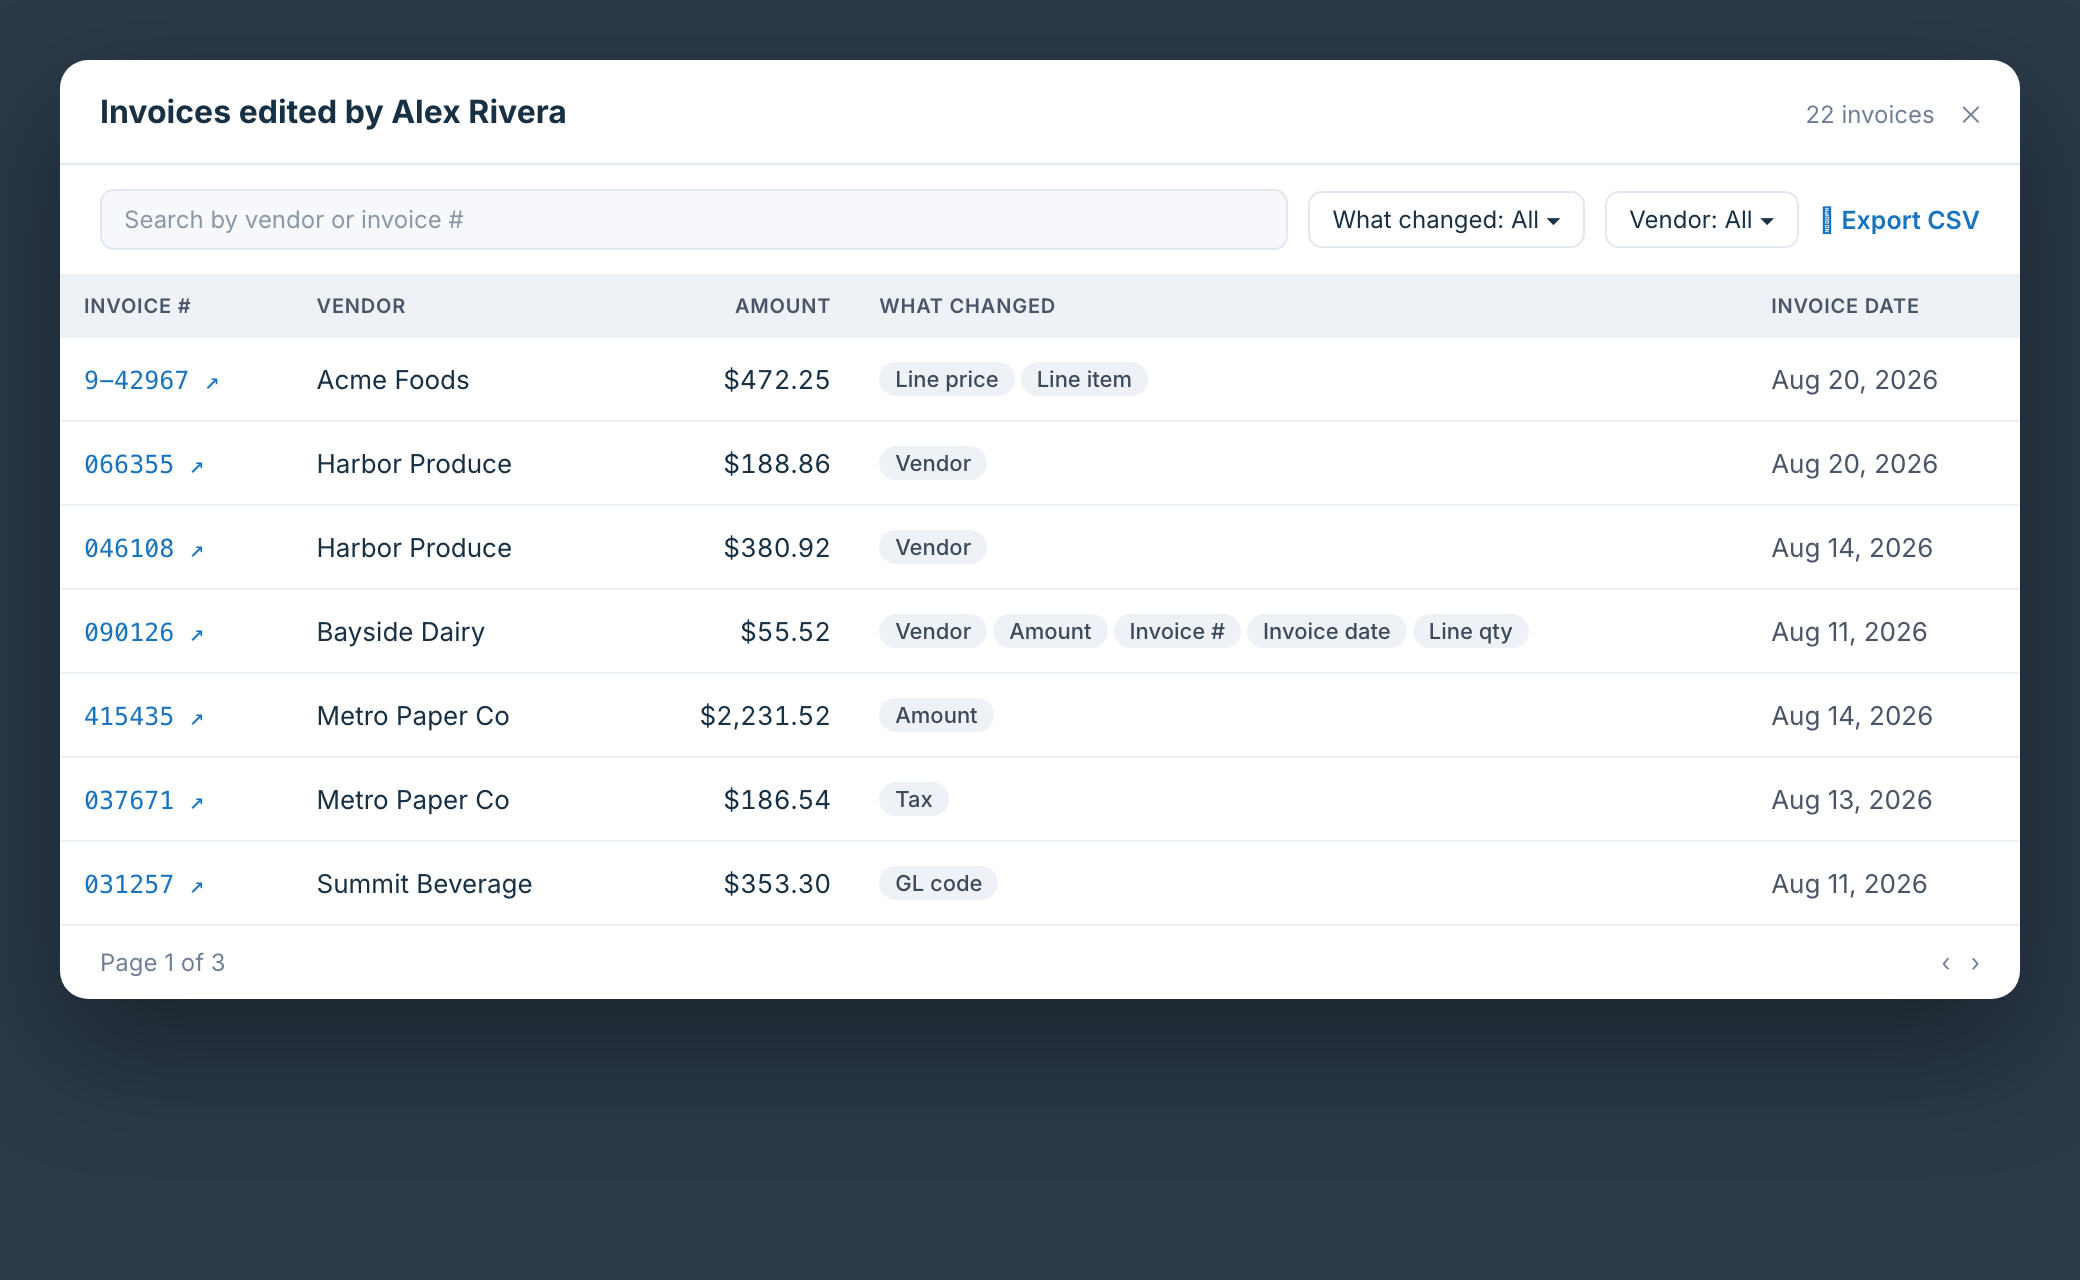Go to the previous page with the left chevron
2080x1280 pixels.
pos(1946,963)
